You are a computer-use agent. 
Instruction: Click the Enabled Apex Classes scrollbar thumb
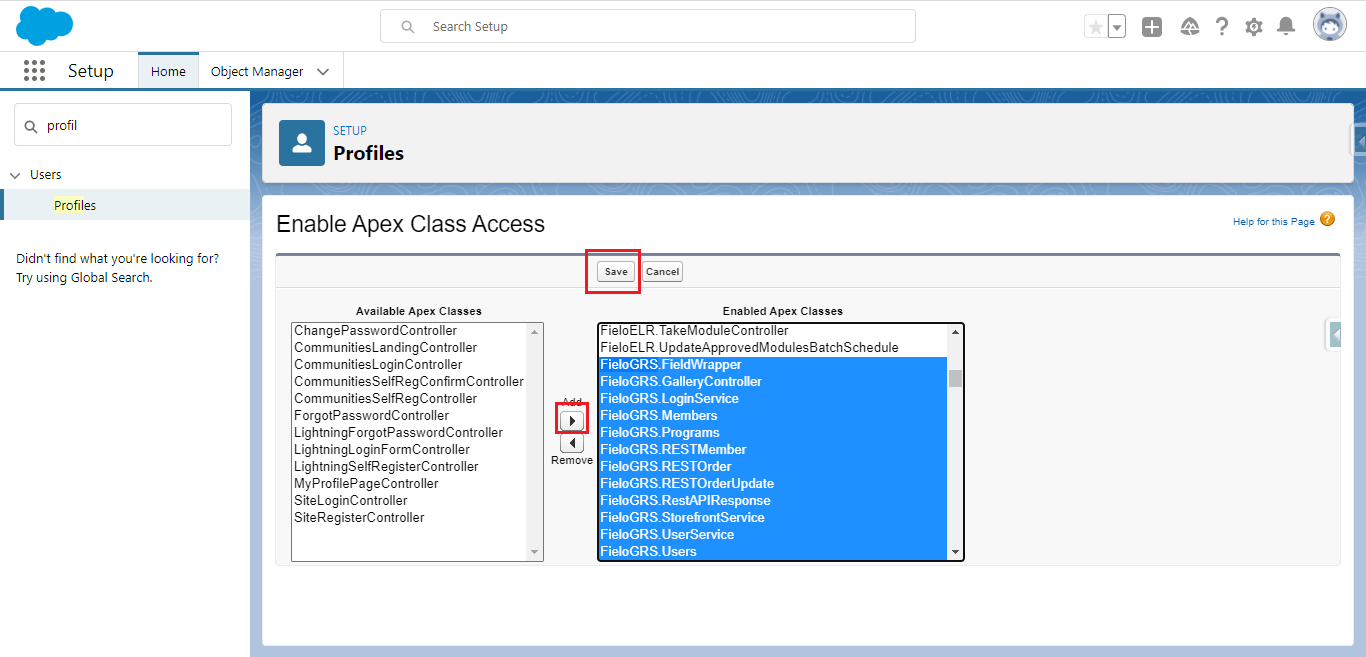(955, 378)
